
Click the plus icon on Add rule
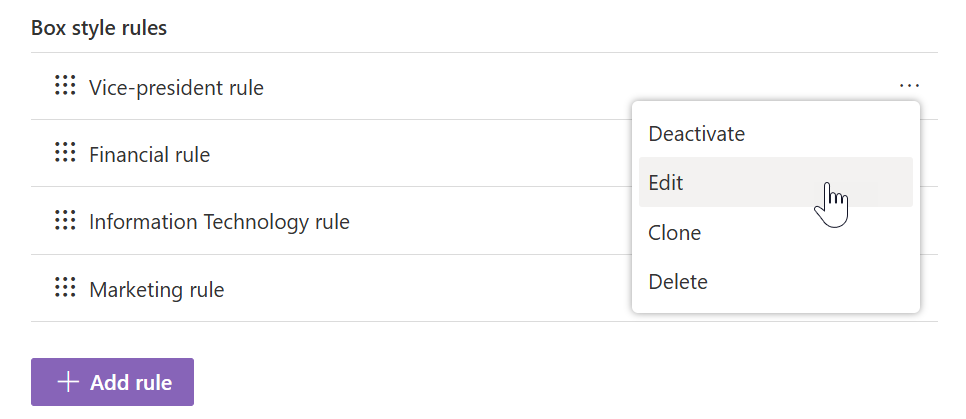(x=68, y=382)
